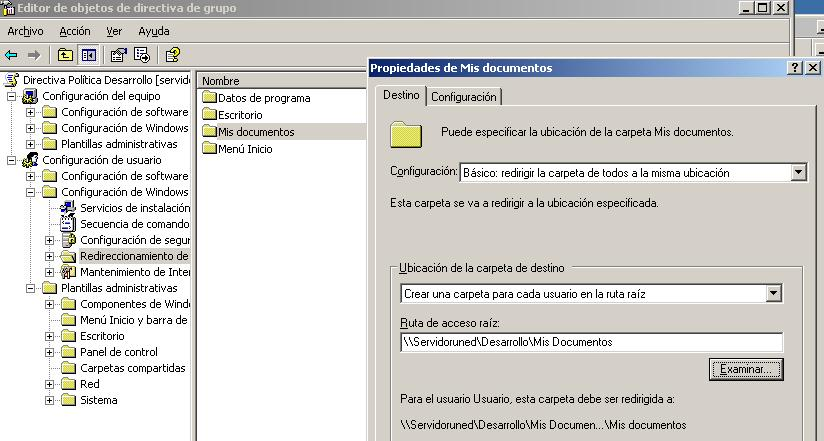824x441 pixels.
Task: Click the Redireccionamiento de carpetas folder icon
Action: pos(68,257)
